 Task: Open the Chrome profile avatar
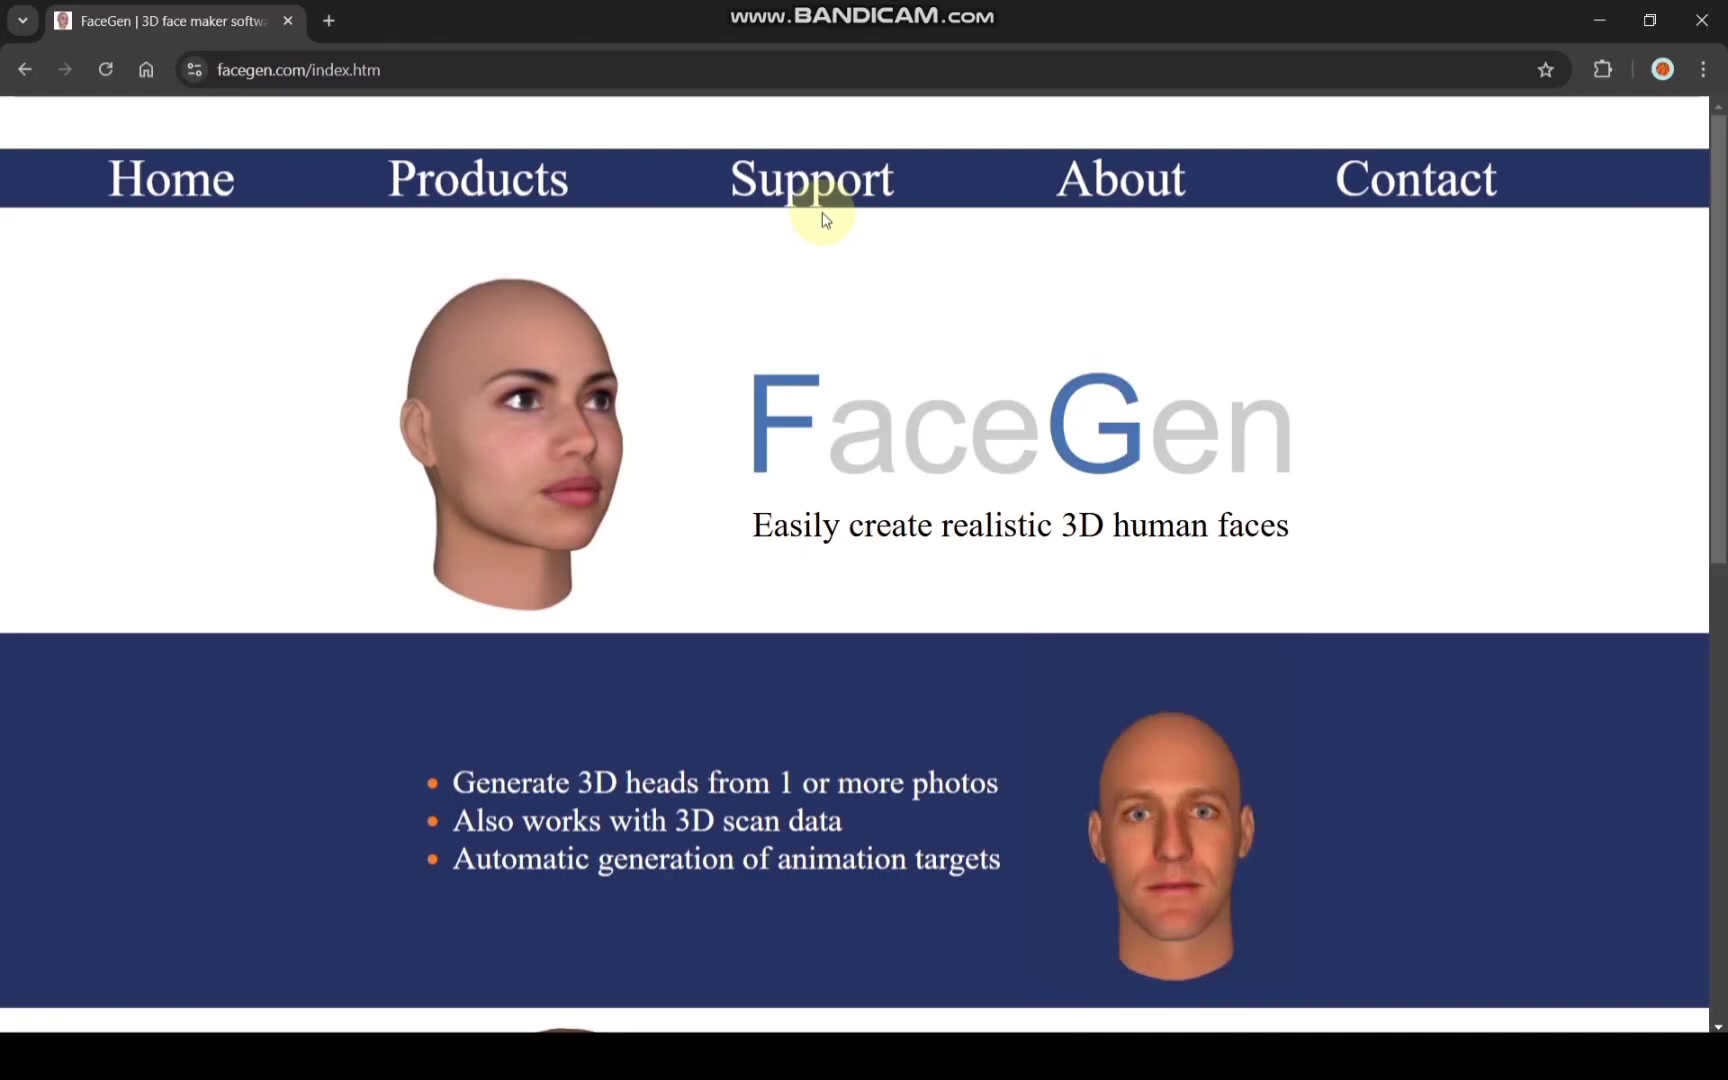(1663, 69)
